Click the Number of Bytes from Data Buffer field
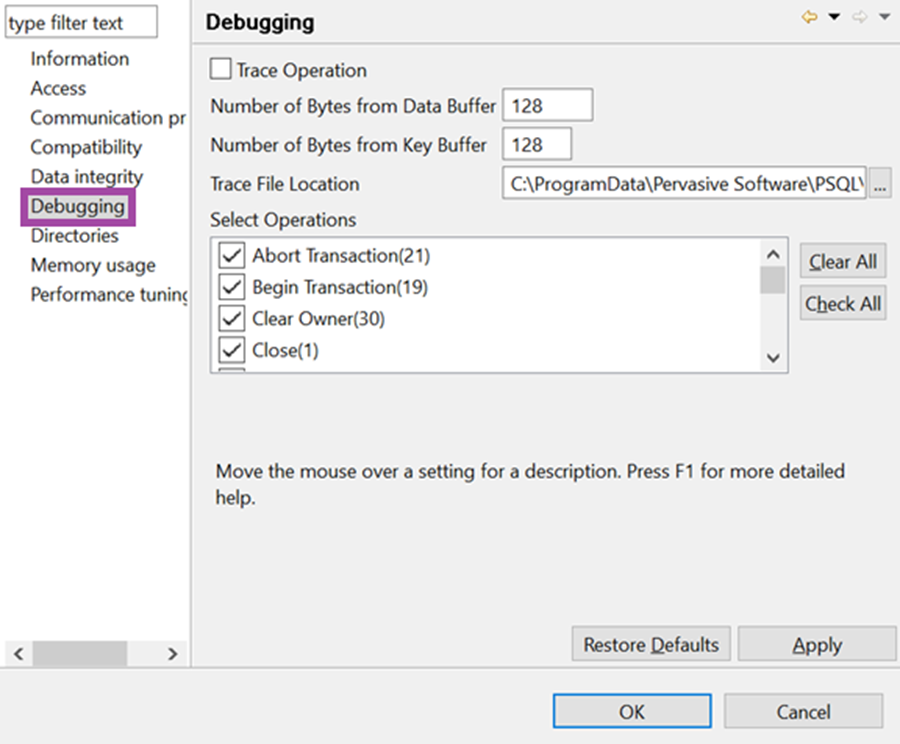The image size is (900, 744). (x=548, y=105)
